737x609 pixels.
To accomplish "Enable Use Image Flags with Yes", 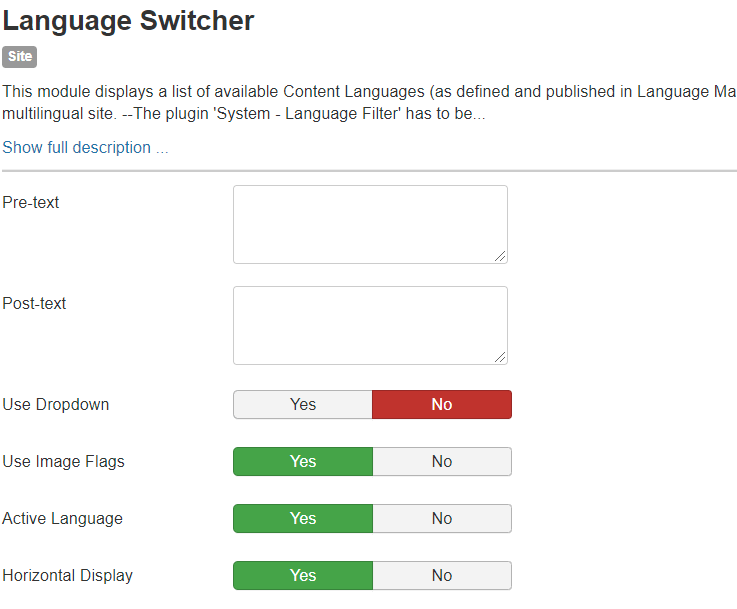I will (x=303, y=462).
